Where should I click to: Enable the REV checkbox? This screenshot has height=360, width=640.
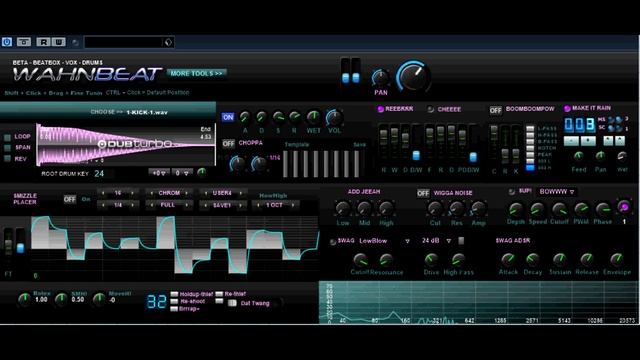click(7, 159)
